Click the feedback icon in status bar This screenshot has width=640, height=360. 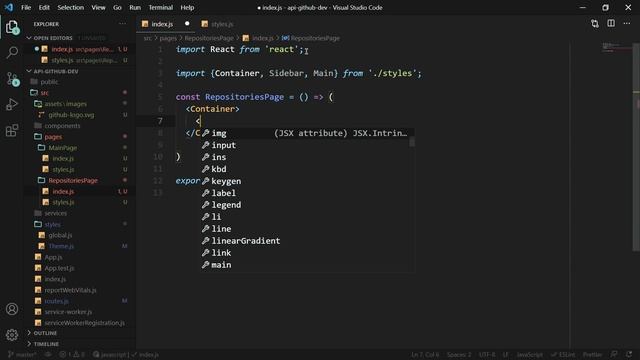coord(614,354)
